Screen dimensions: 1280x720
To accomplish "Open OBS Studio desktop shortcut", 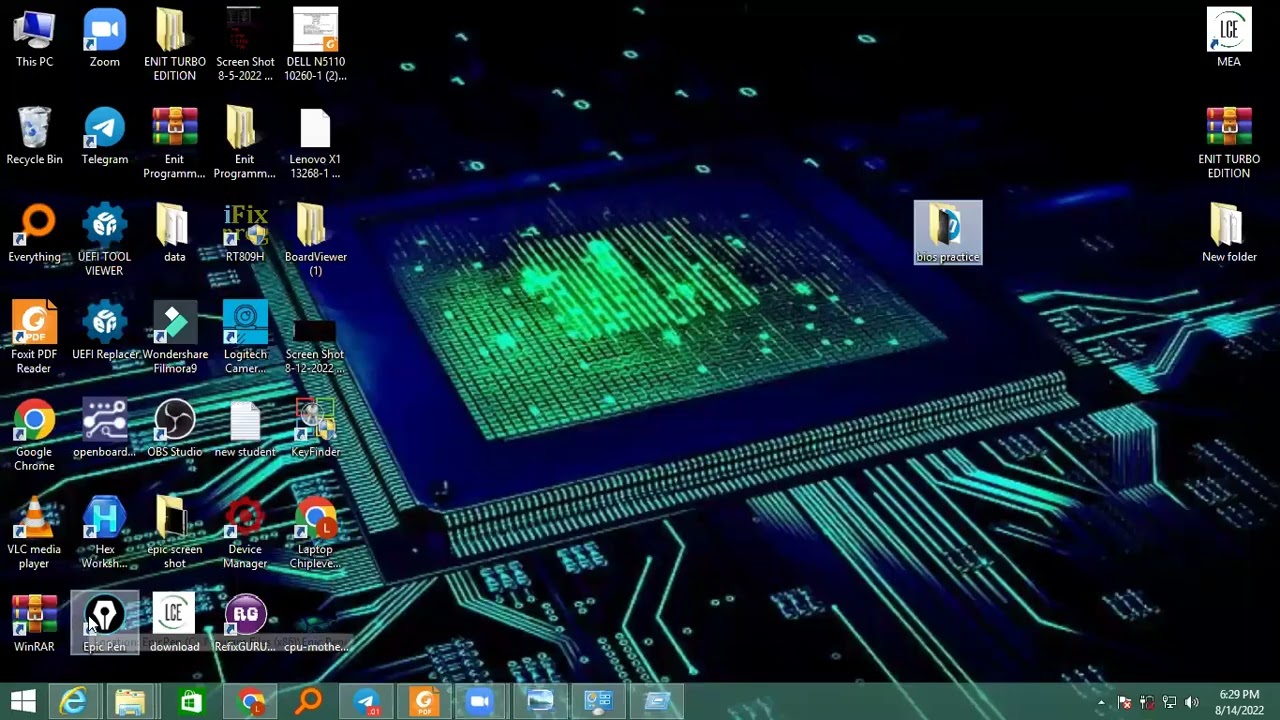I will (175, 429).
